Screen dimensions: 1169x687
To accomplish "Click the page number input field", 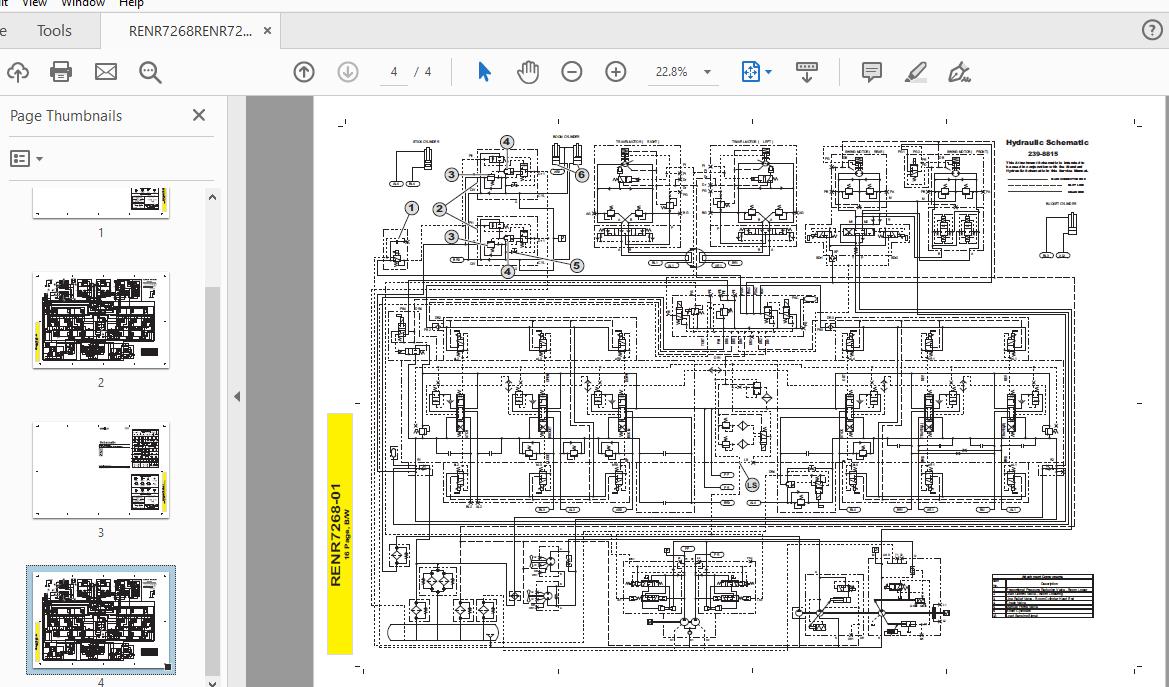I will (394, 72).
